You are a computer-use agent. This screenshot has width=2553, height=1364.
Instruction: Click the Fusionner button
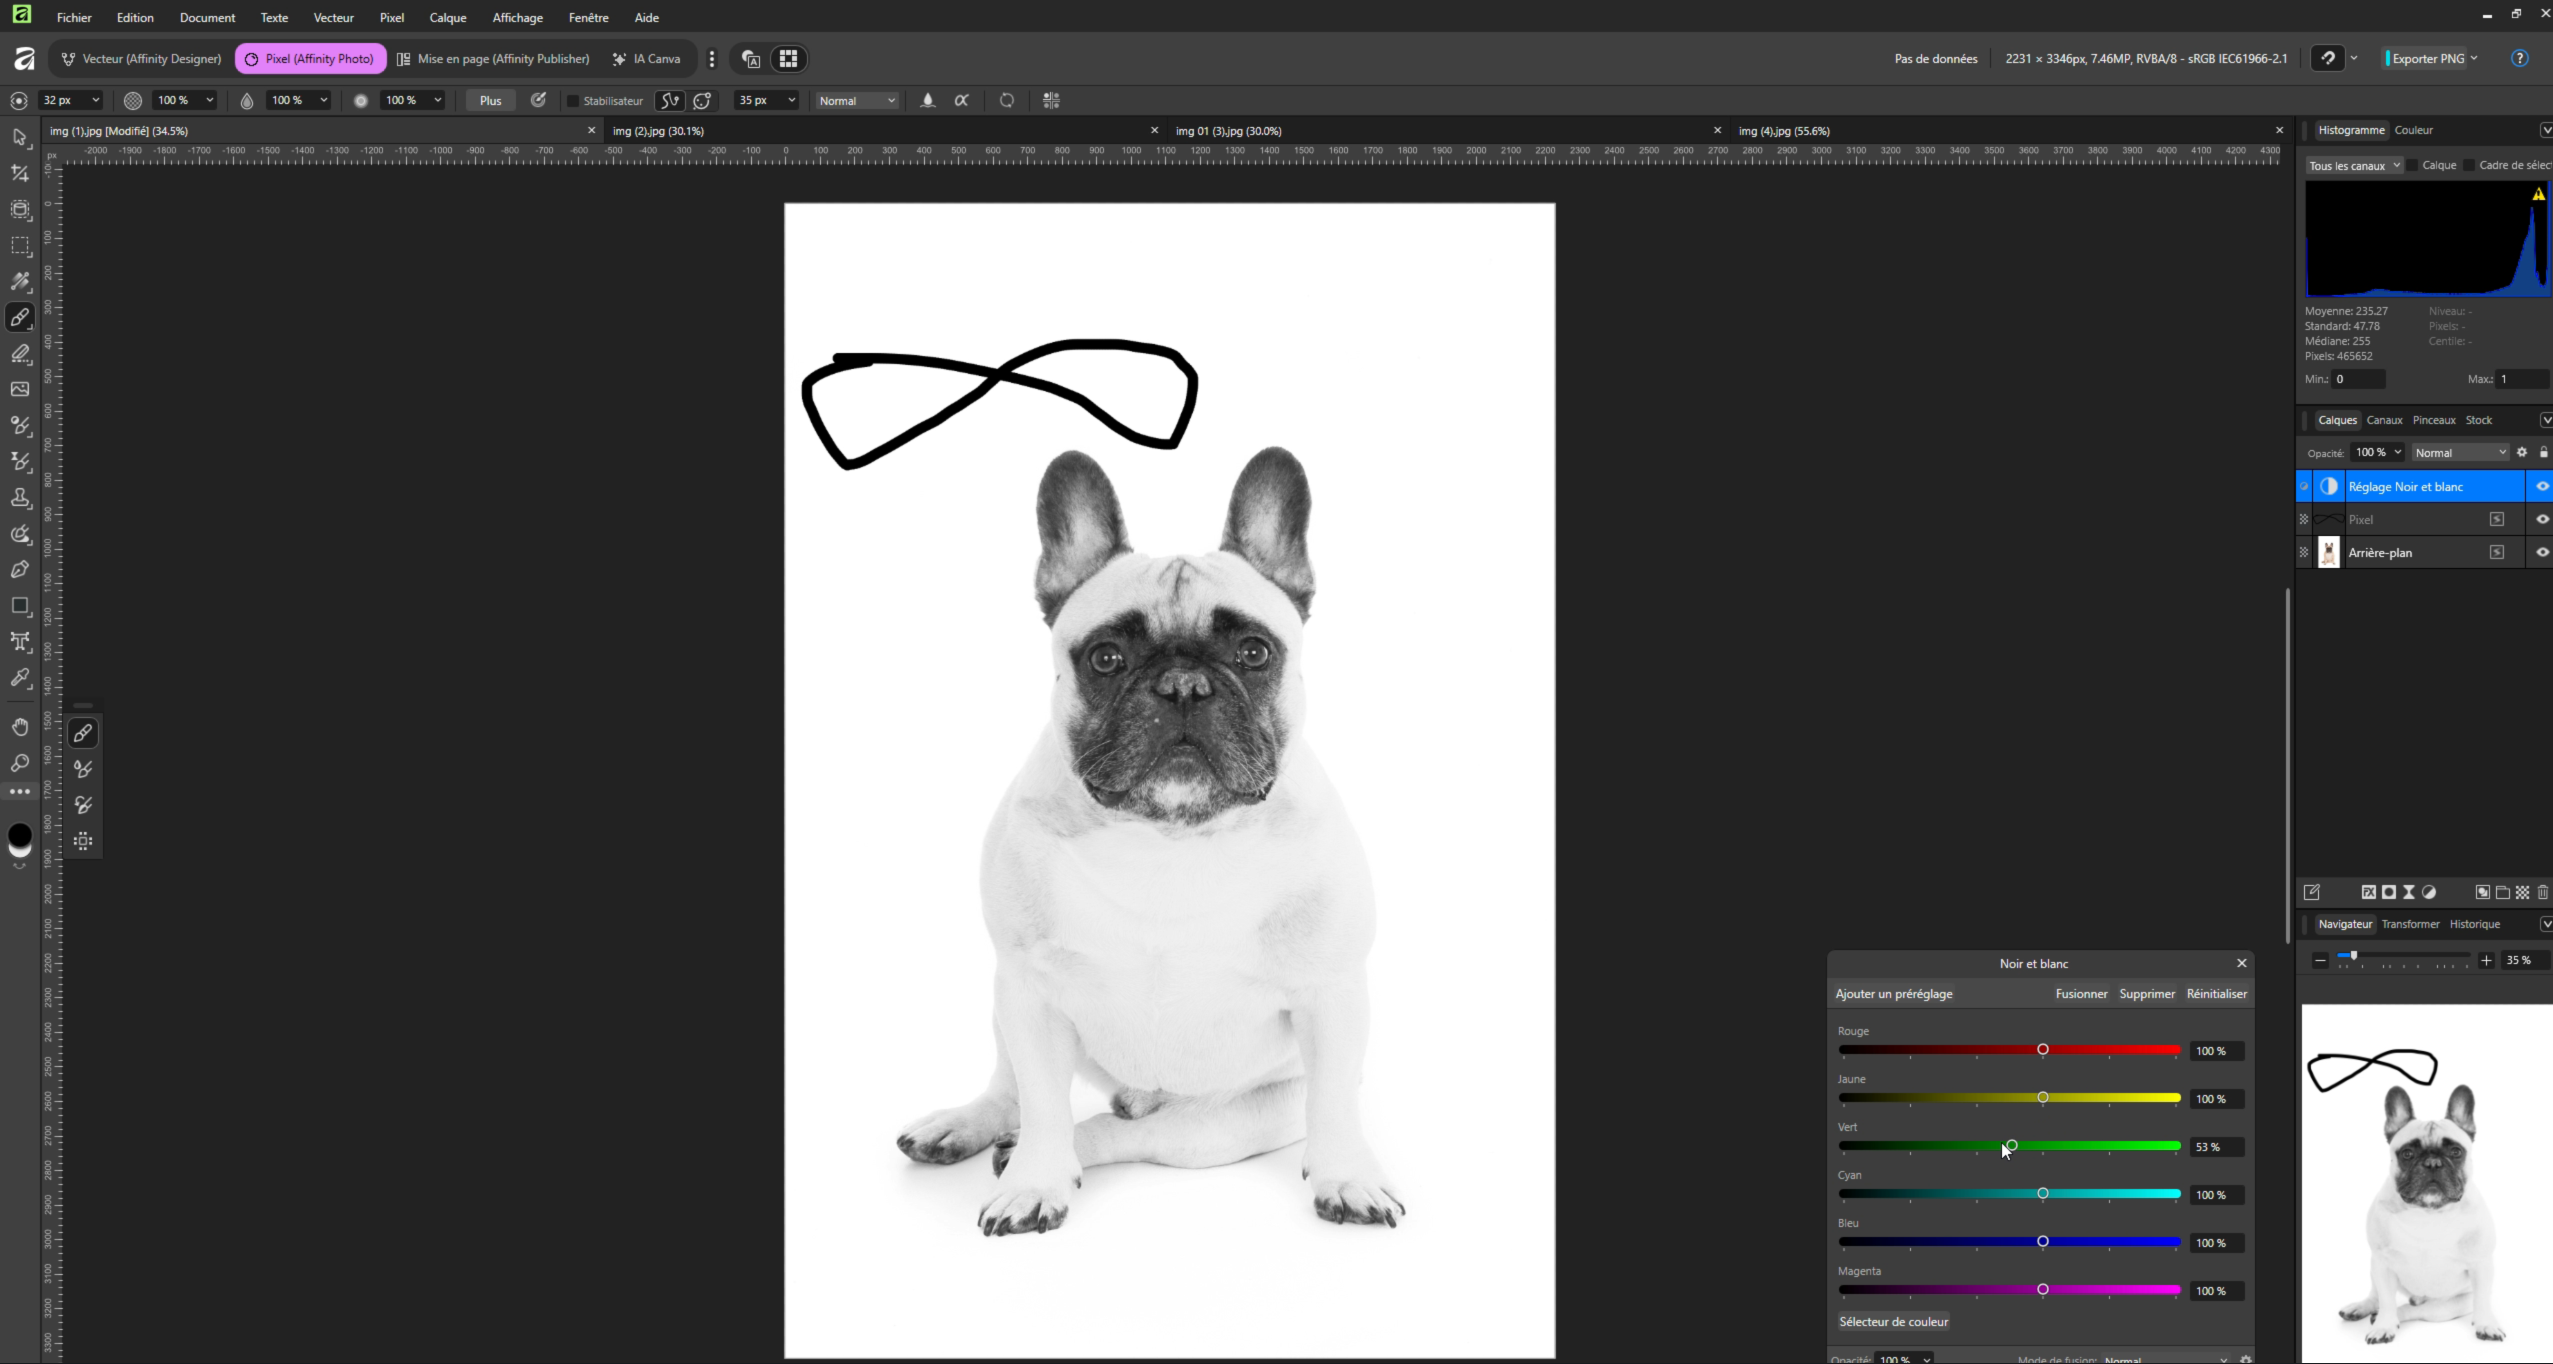pos(2081,994)
